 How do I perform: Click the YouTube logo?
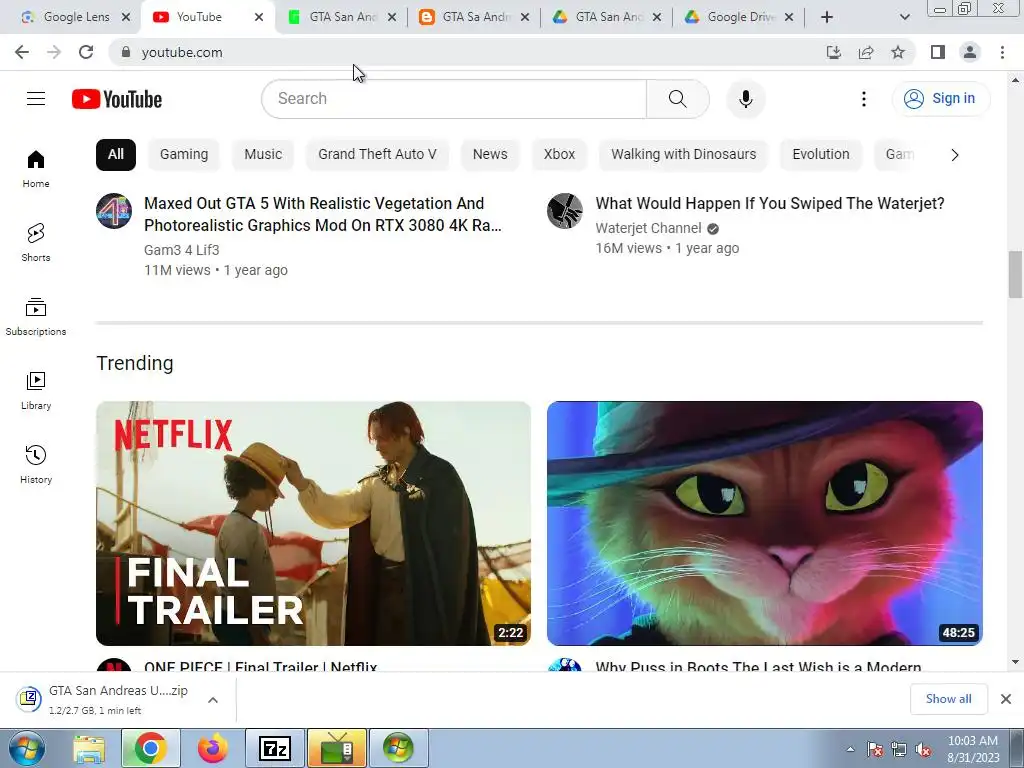(117, 99)
